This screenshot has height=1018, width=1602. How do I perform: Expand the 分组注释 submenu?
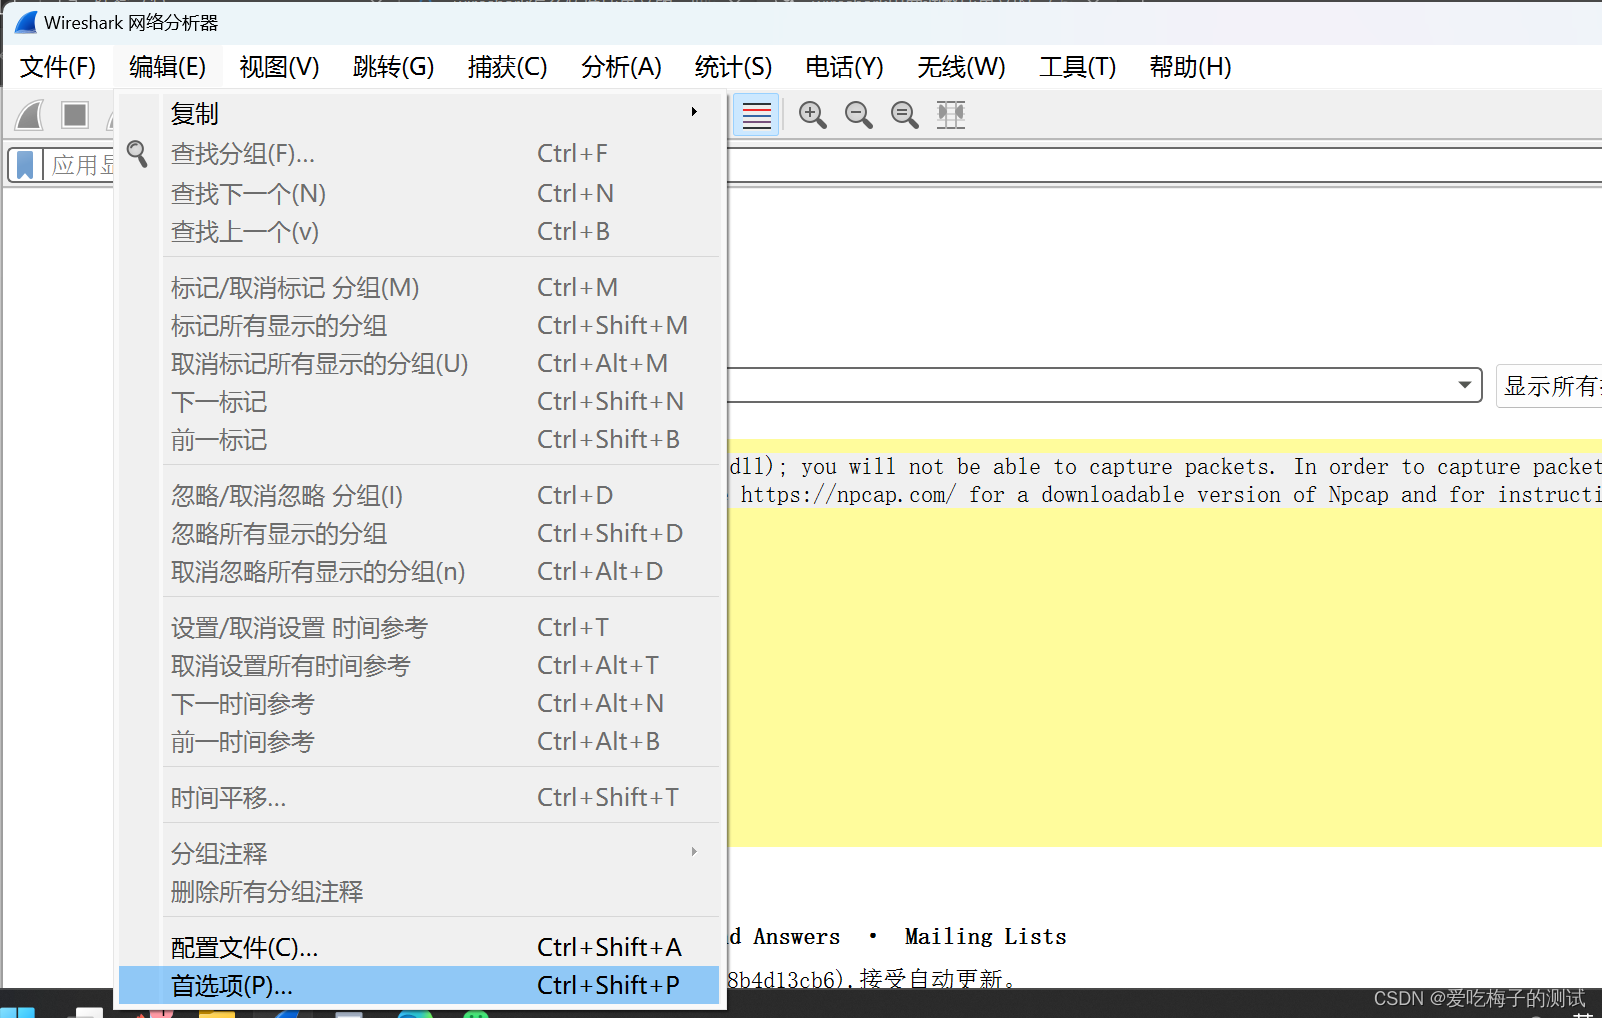tap(419, 853)
